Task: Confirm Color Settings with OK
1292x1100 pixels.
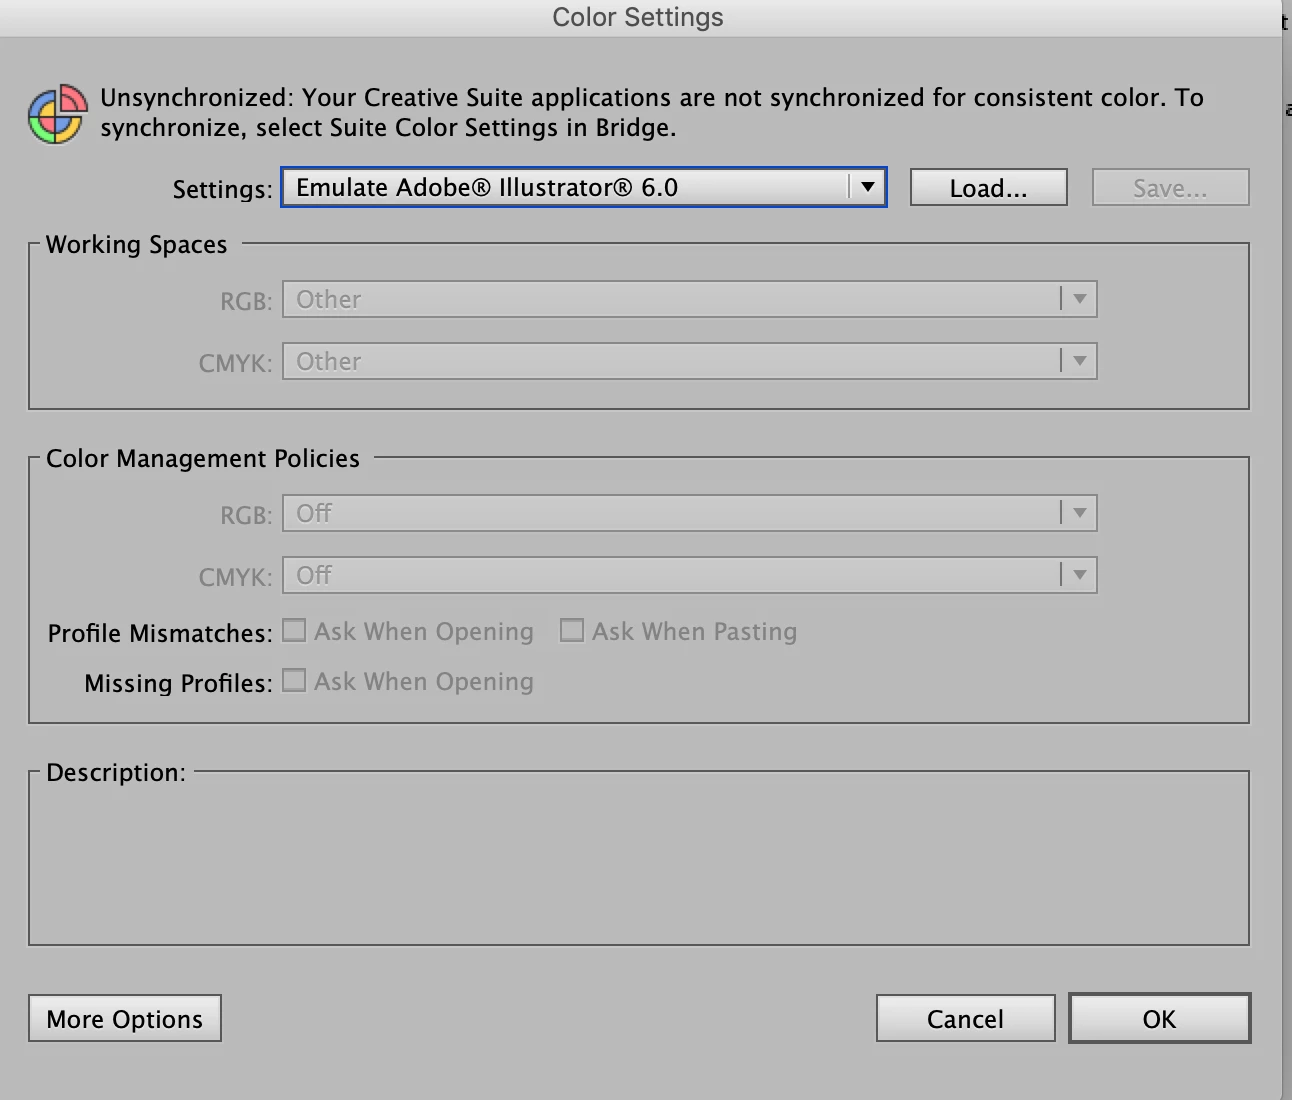Action: click(1159, 1018)
